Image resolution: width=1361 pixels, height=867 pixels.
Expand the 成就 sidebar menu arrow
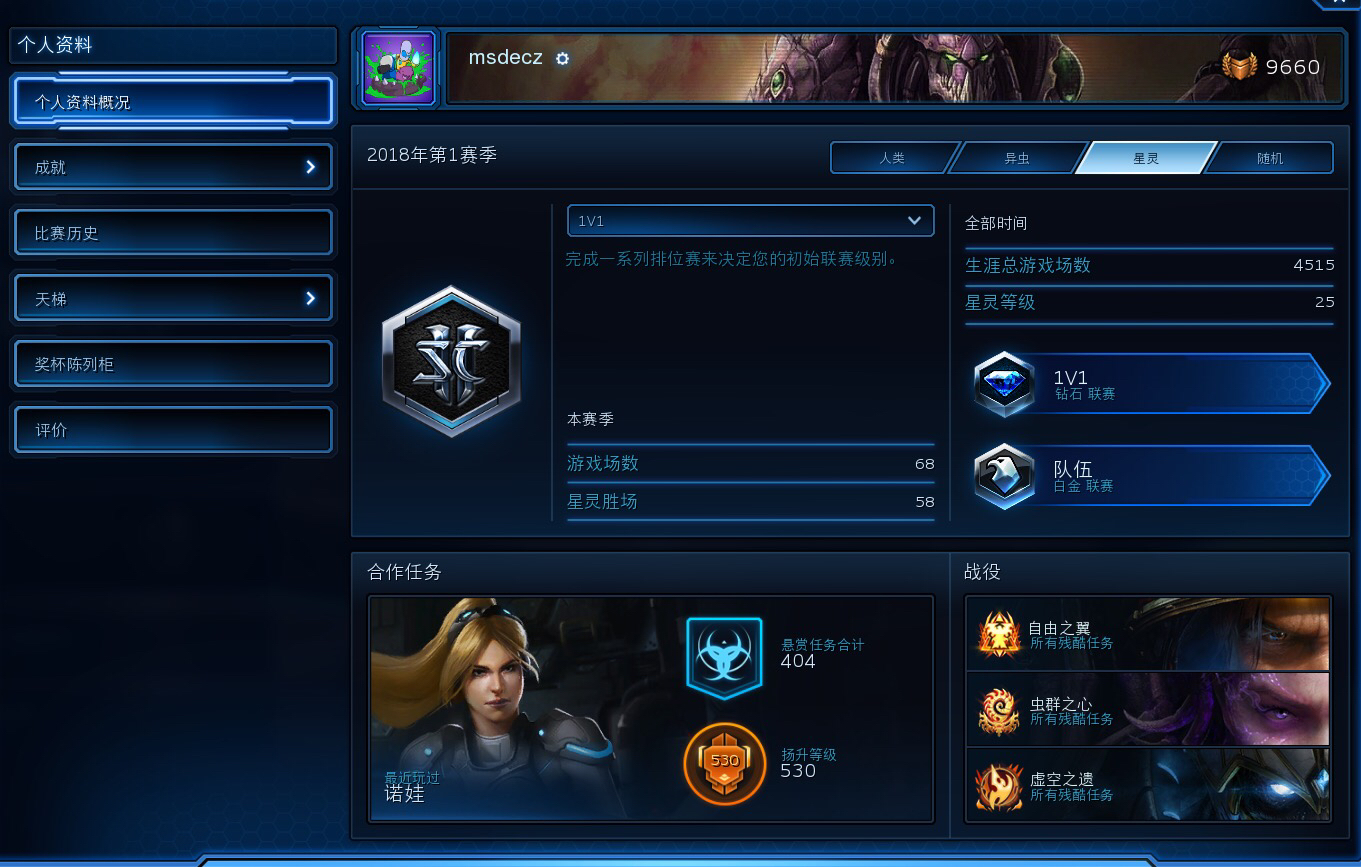pyautogui.click(x=310, y=167)
